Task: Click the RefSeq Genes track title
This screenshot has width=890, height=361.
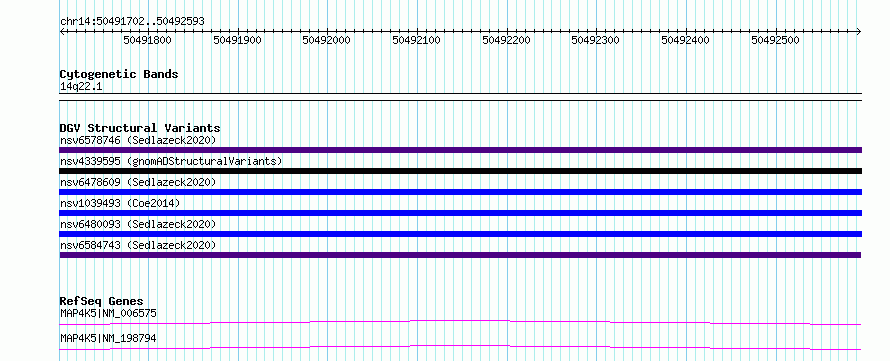Action: 102,301
